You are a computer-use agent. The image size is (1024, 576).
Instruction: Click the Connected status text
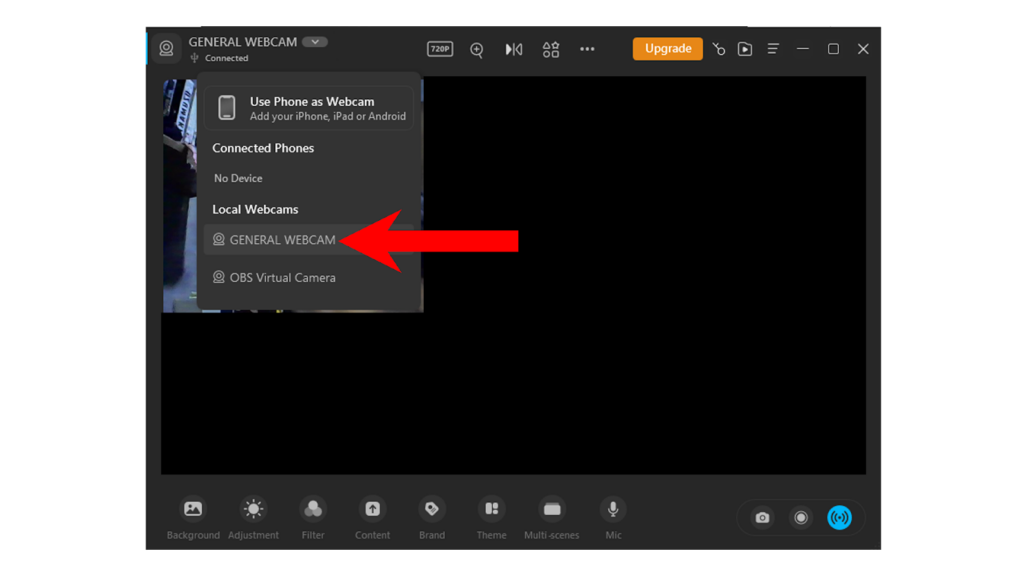click(227, 58)
